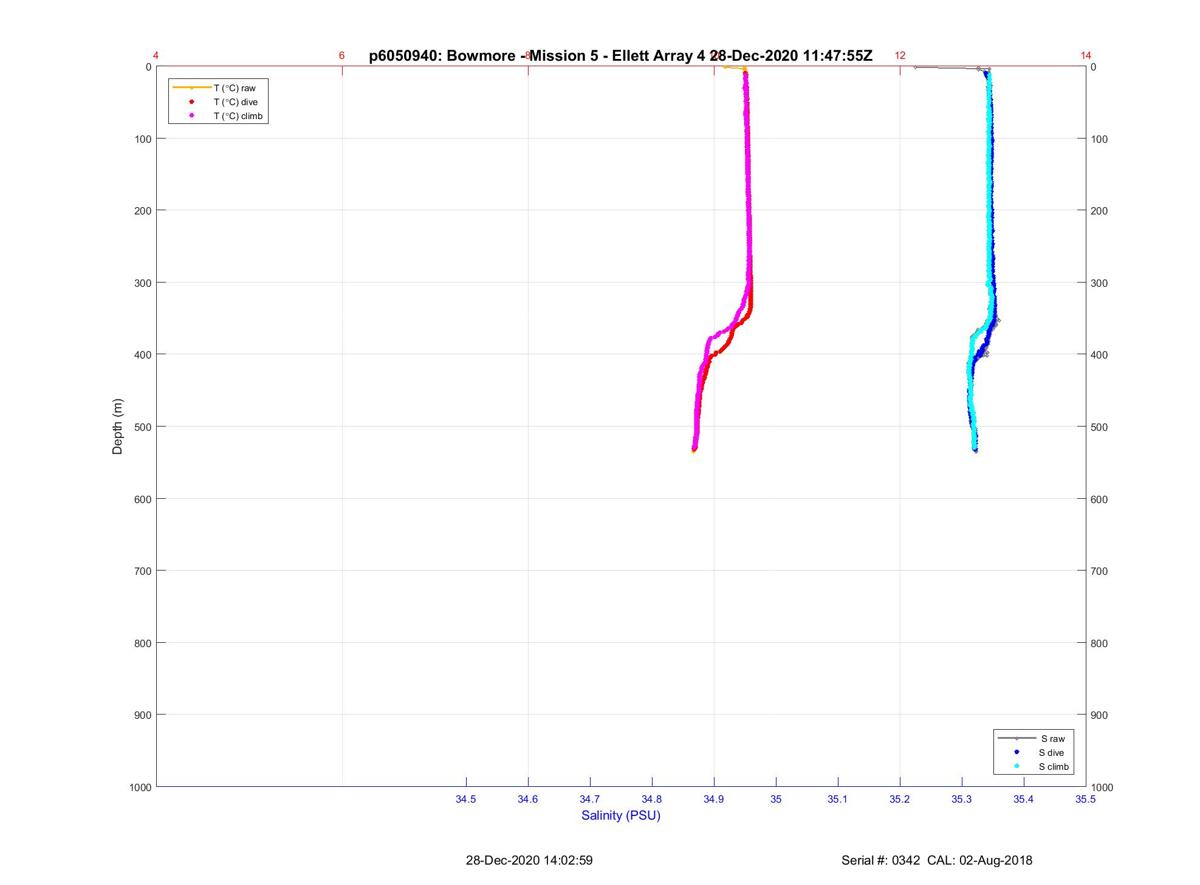1200x885 pixels.
Task: Click salinity tick label 34.5
Action: pos(466,799)
